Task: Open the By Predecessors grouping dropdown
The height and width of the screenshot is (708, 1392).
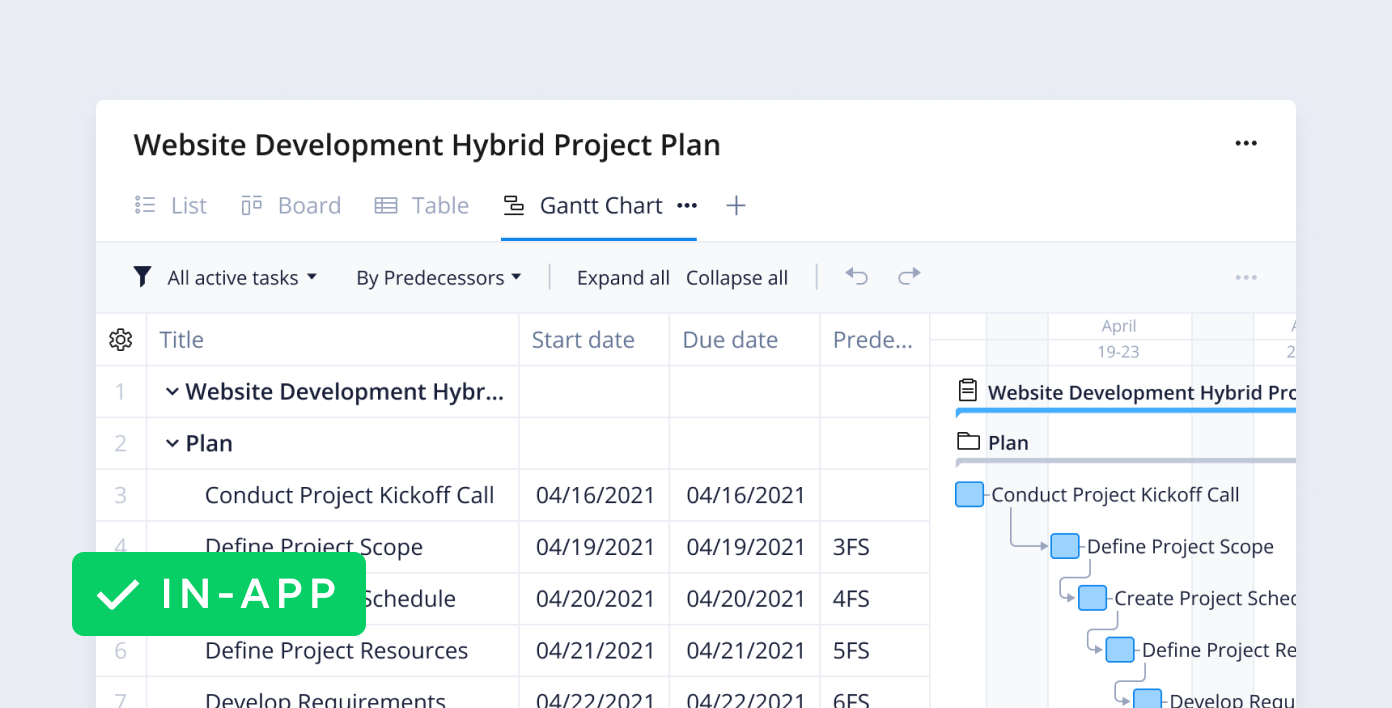Action: pyautogui.click(x=438, y=277)
